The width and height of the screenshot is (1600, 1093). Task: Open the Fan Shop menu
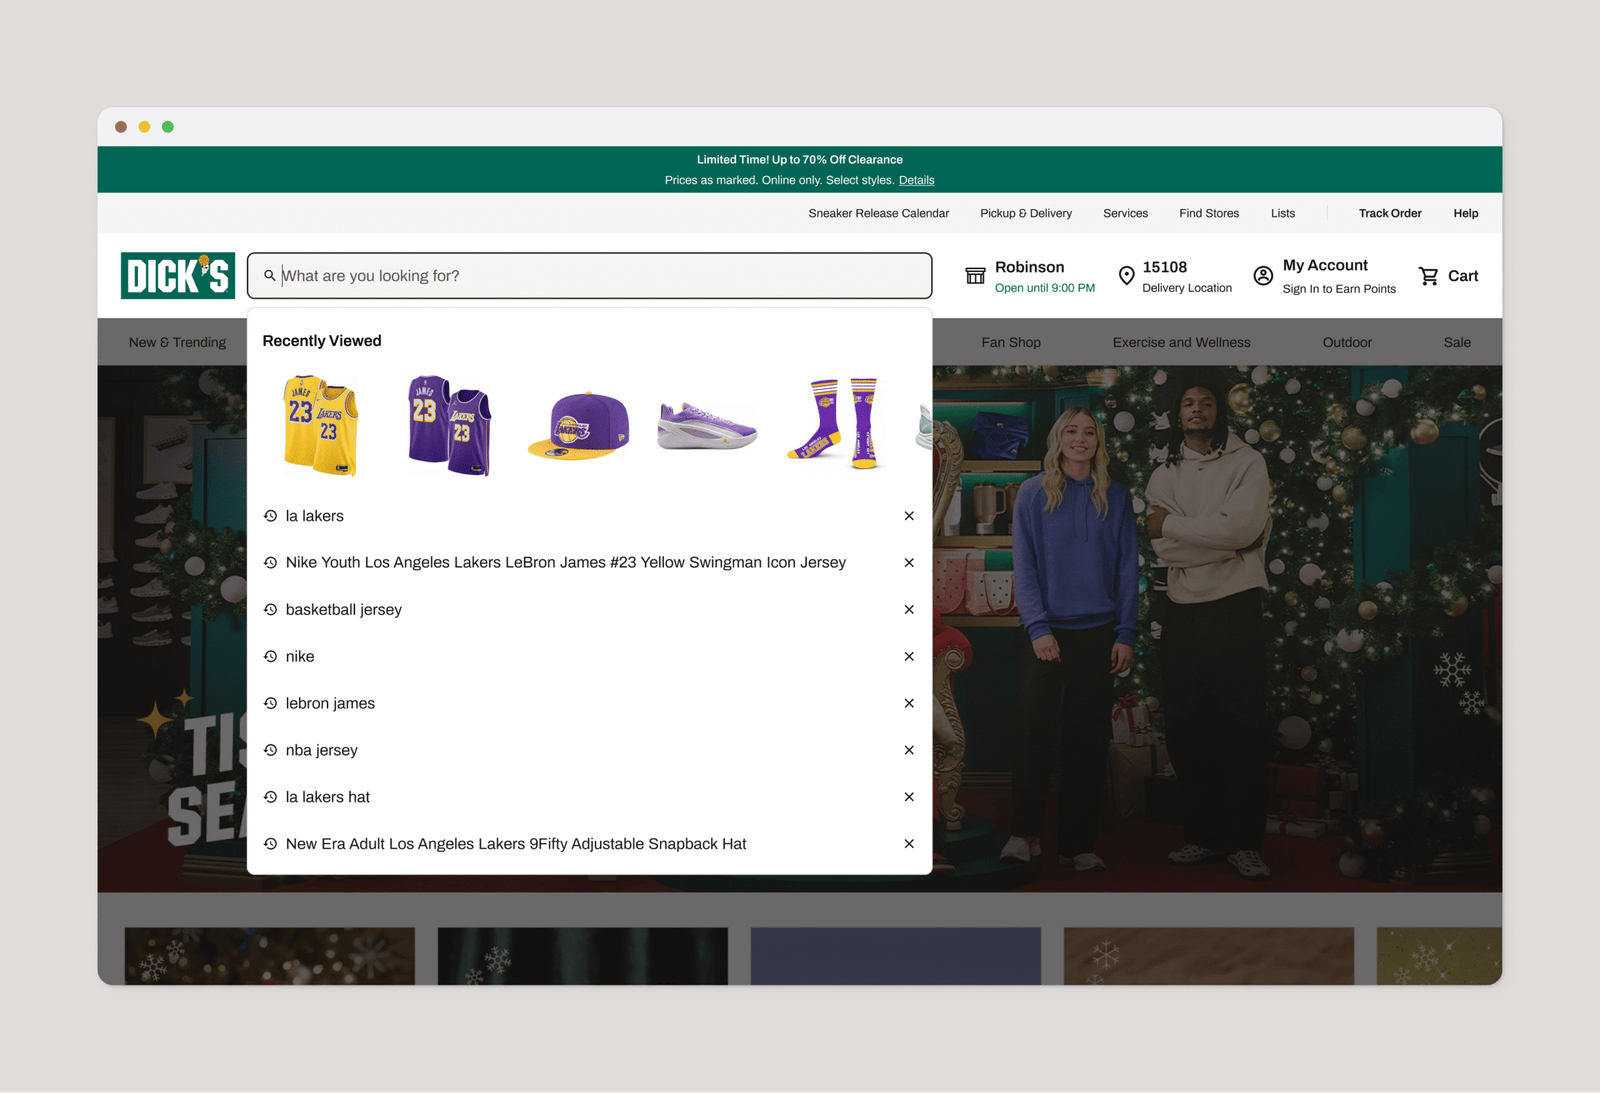(1011, 343)
